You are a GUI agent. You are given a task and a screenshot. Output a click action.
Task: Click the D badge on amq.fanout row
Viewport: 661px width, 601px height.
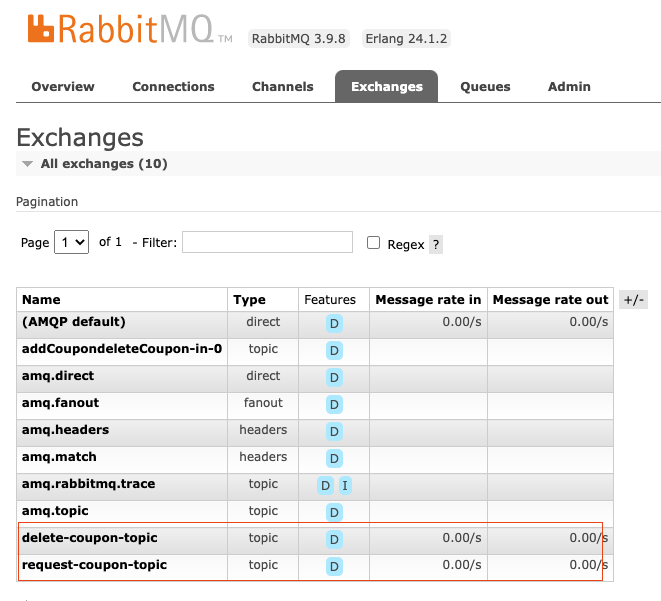334,404
